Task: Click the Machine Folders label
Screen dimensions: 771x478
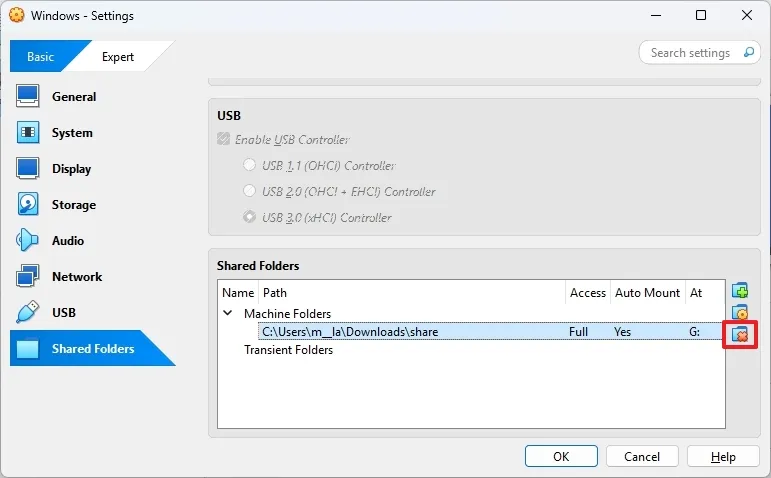Action: tap(287, 313)
